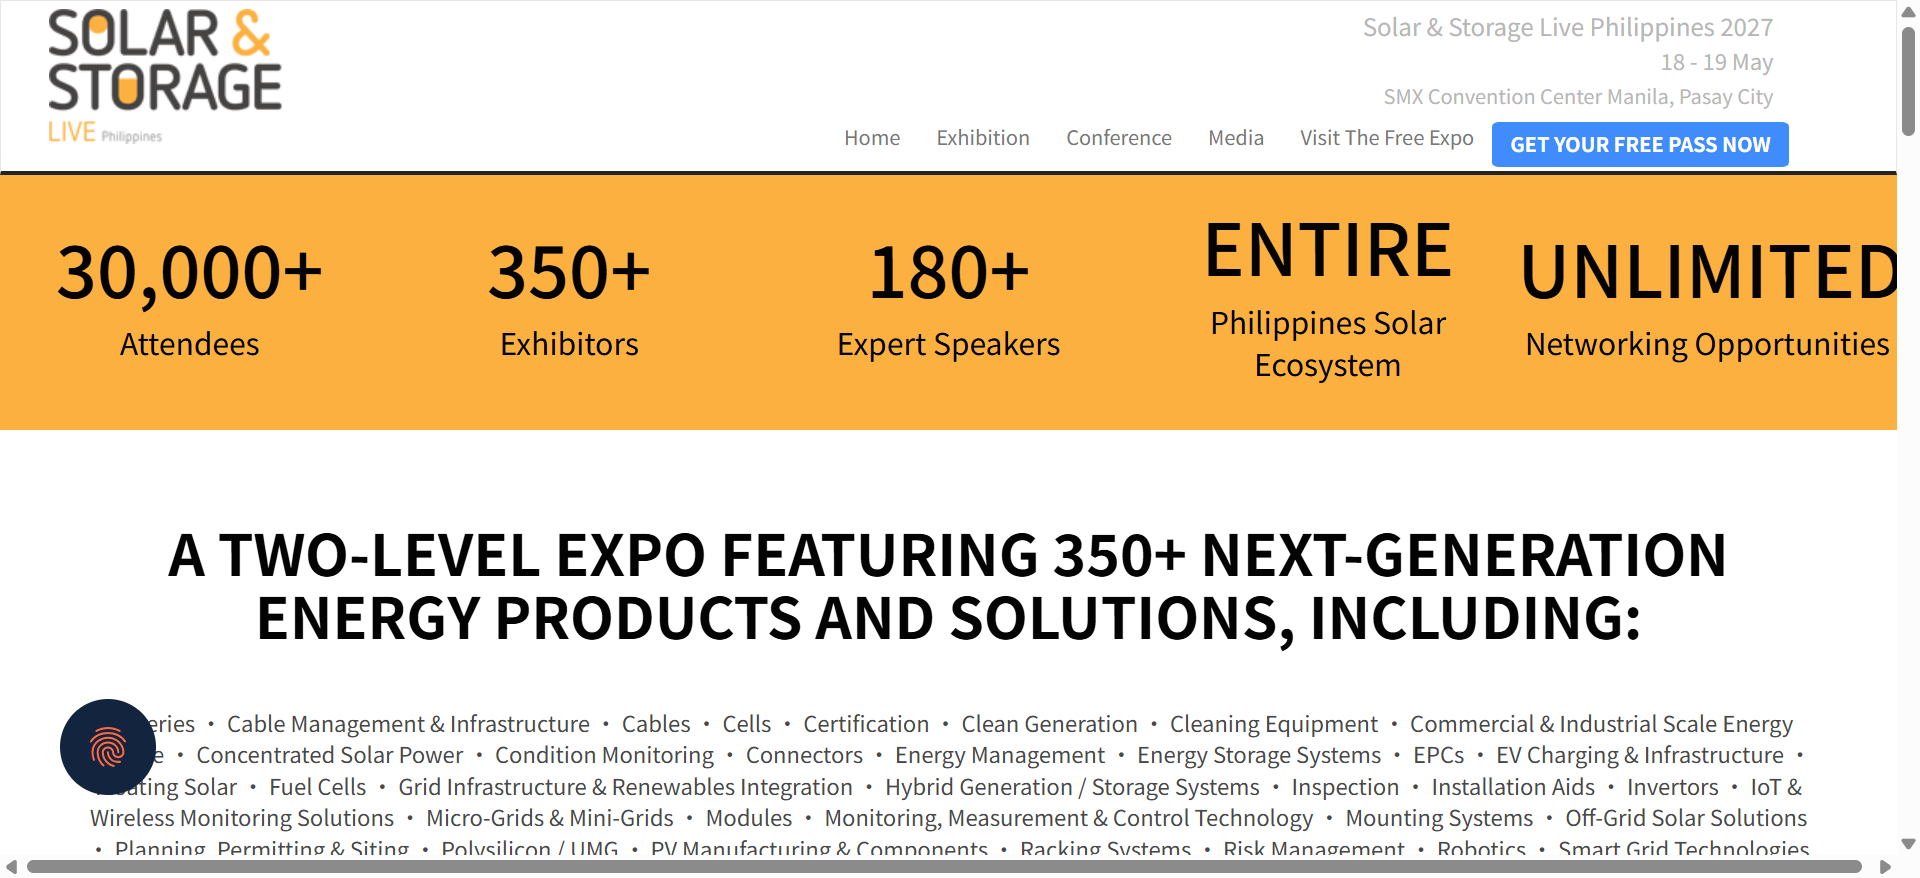Click the Solar & Storage Live logo
1920x878 pixels.
(x=165, y=78)
